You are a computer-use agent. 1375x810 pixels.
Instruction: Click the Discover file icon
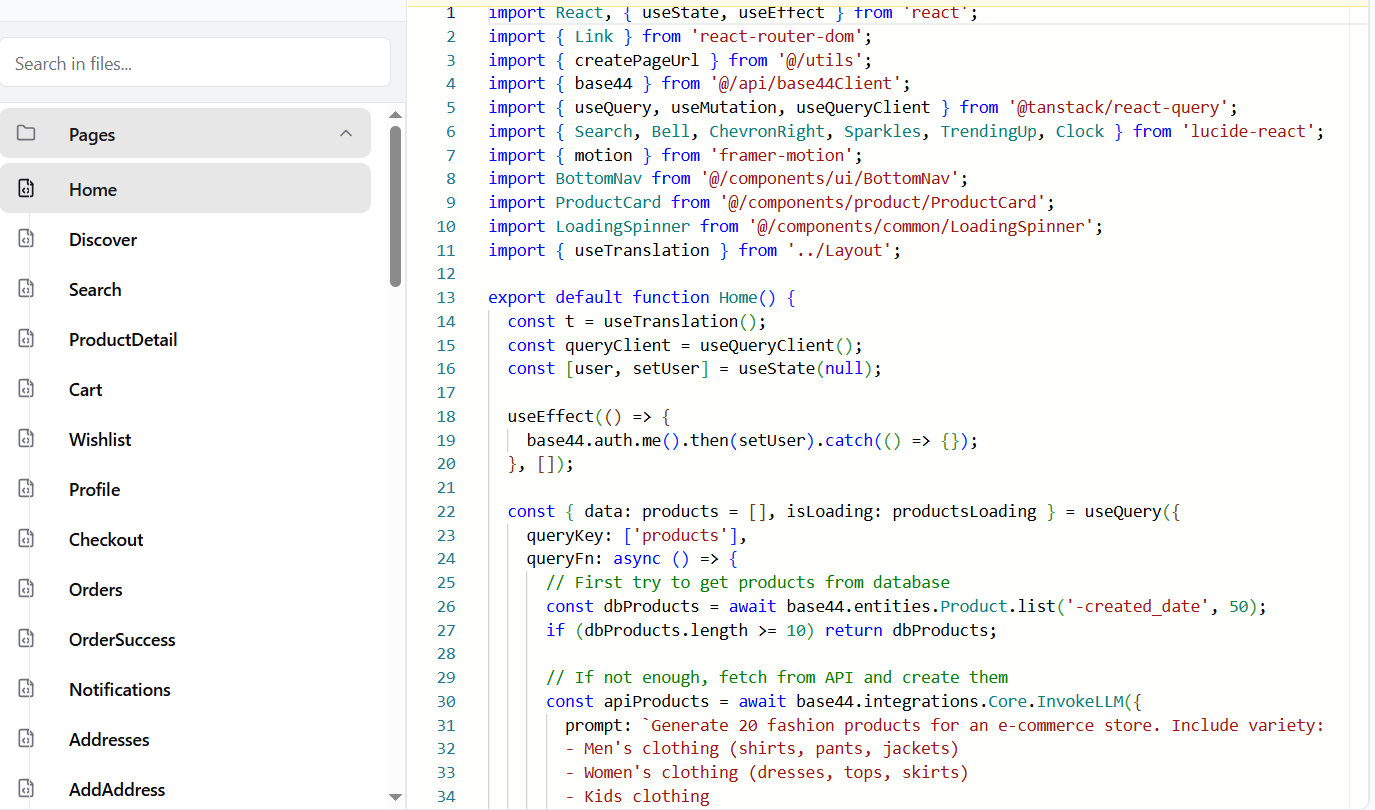click(x=27, y=239)
